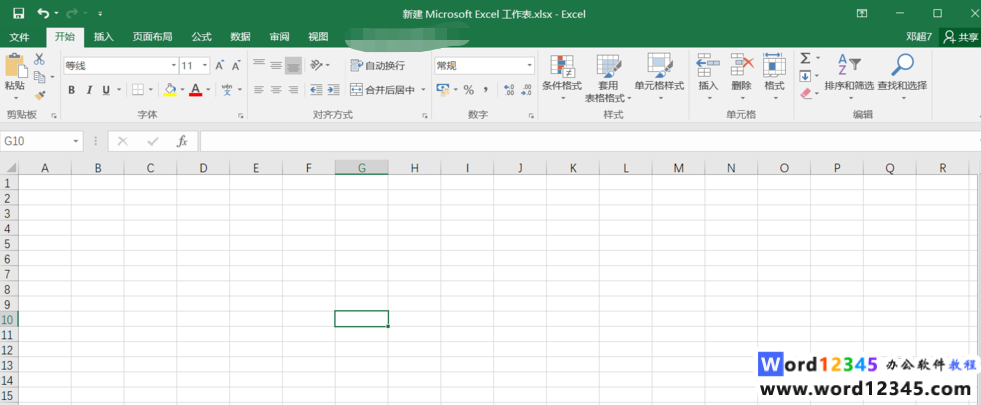Select middle vertical align icon
This screenshot has width=981, height=405.
coord(276,65)
